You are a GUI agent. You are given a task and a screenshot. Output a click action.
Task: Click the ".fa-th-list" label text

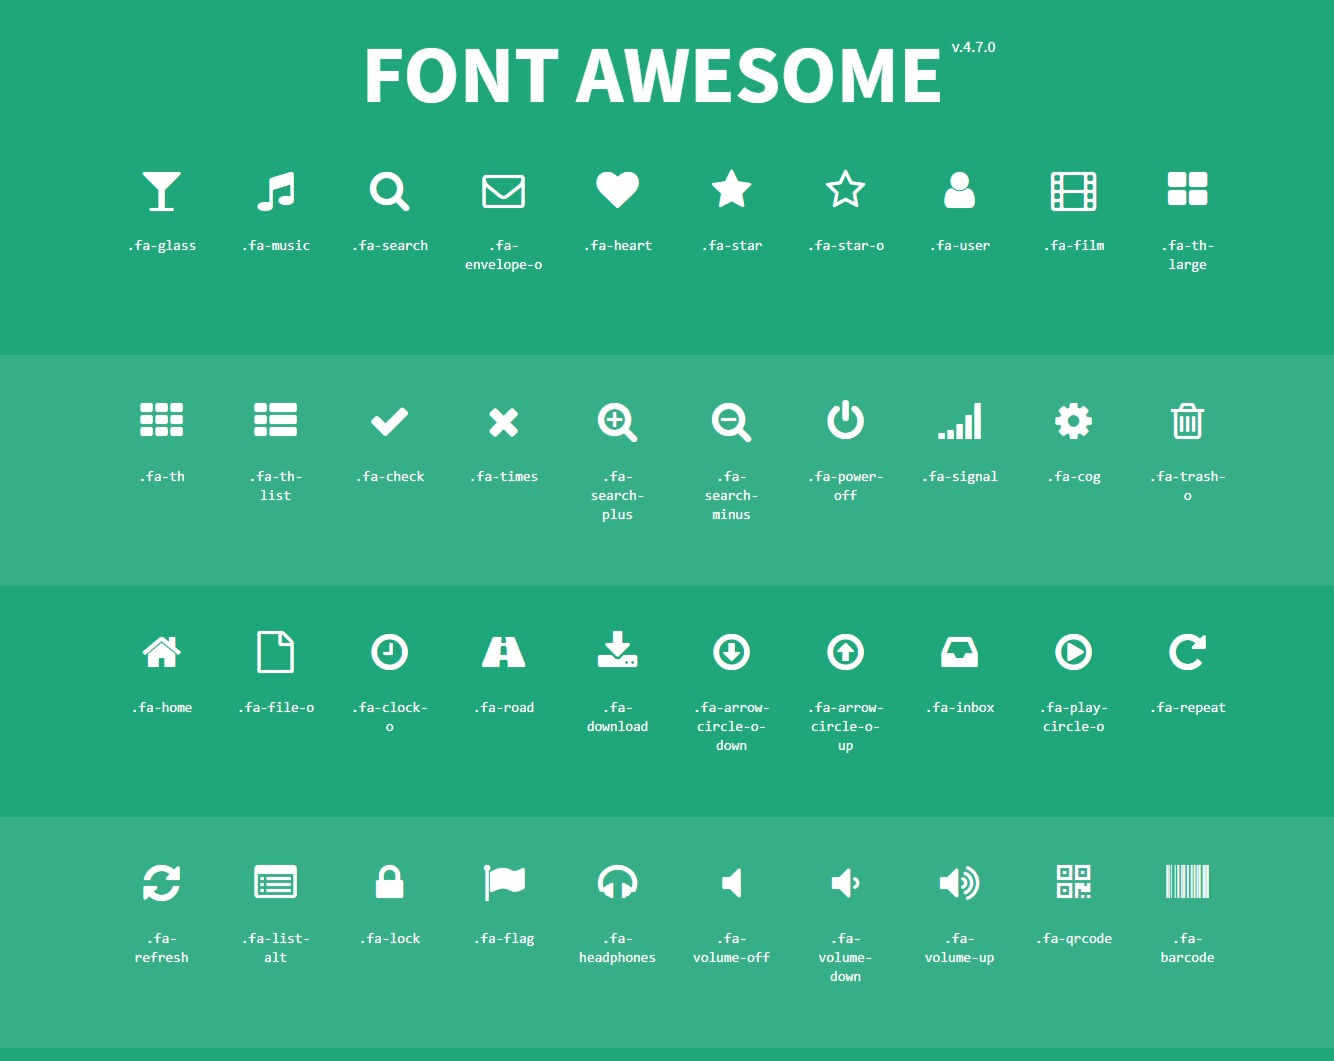[x=276, y=486]
